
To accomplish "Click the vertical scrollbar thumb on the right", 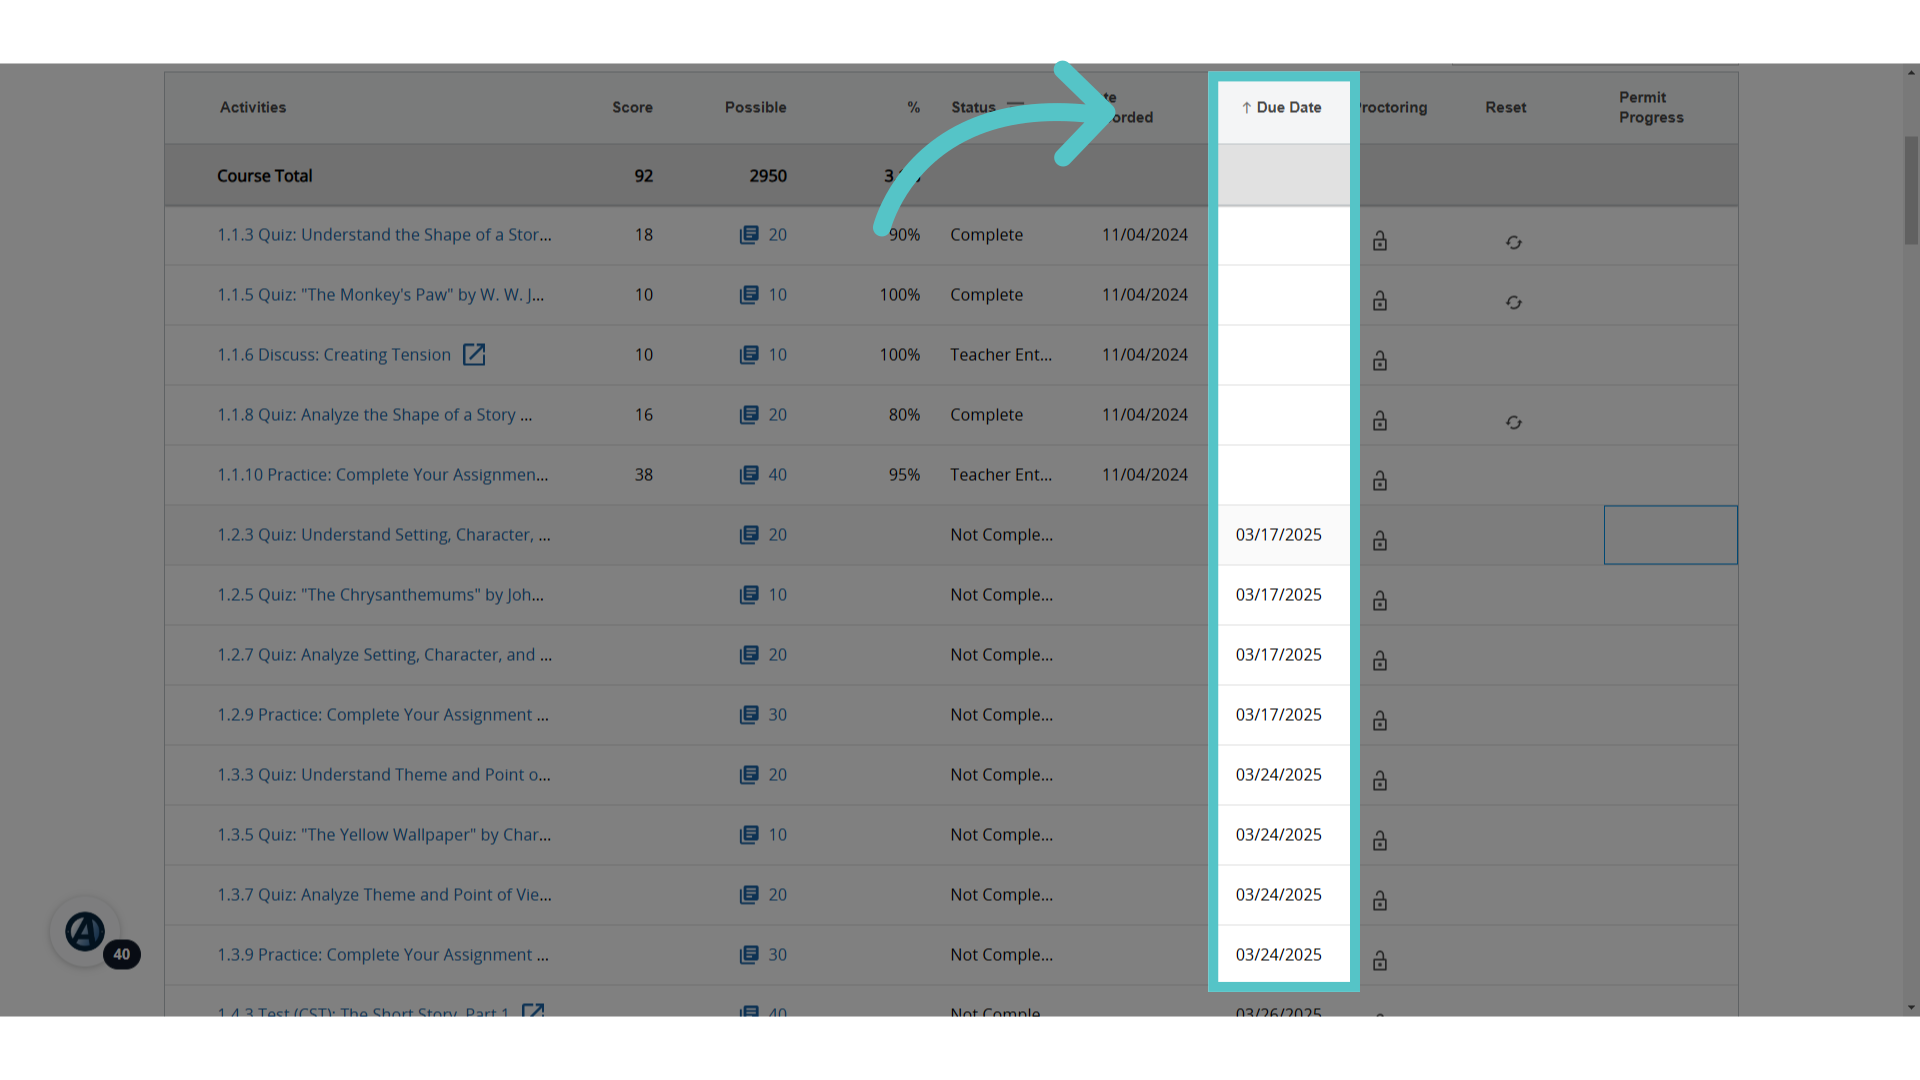I will click(x=1911, y=190).
